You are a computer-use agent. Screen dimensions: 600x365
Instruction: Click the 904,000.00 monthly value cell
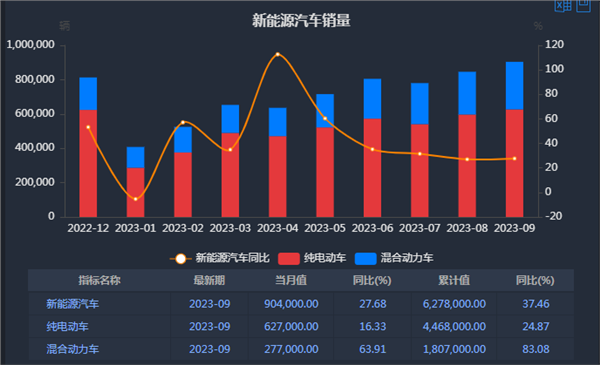click(x=291, y=304)
